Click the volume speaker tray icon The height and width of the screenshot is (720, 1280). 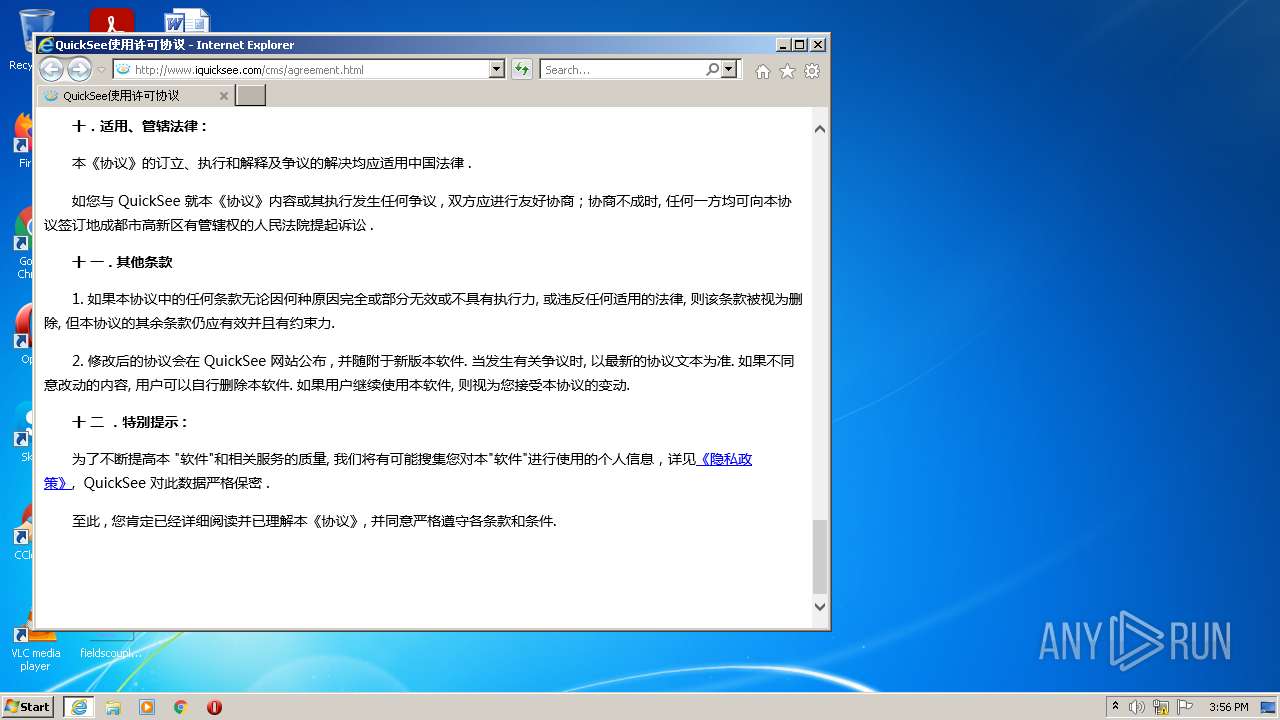click(1137, 707)
